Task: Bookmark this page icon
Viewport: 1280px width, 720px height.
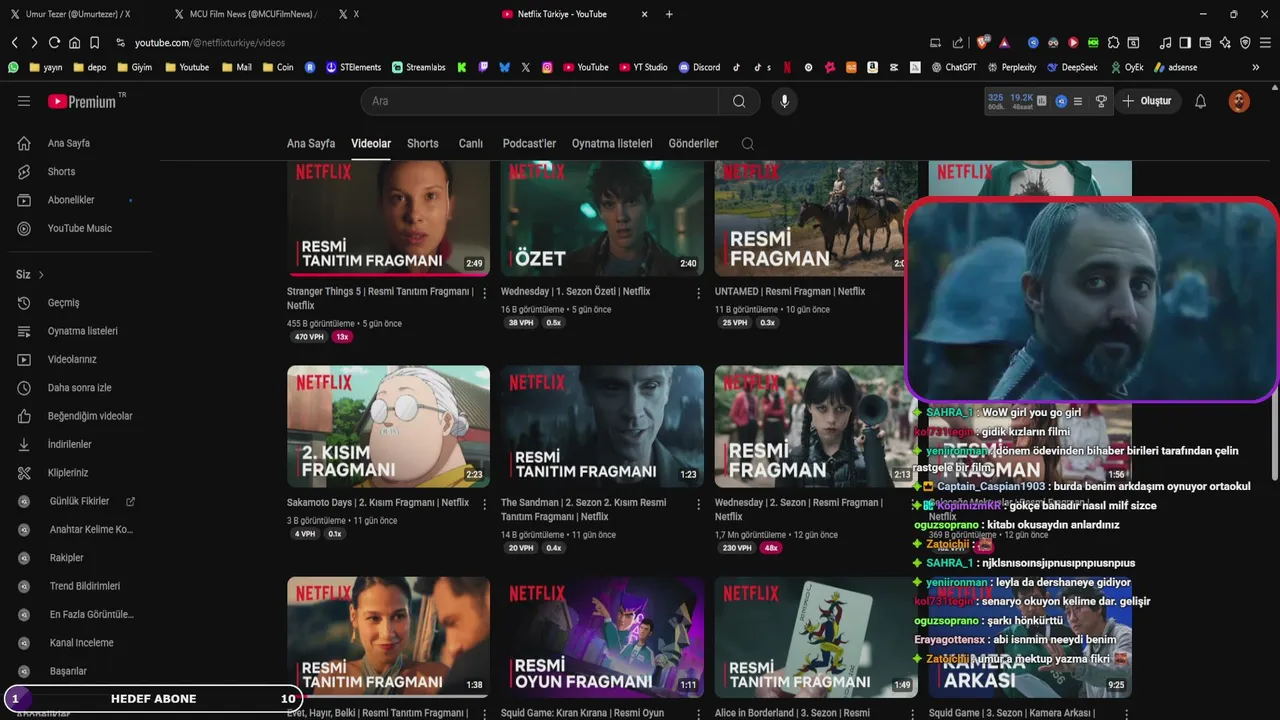Action: [x=94, y=43]
